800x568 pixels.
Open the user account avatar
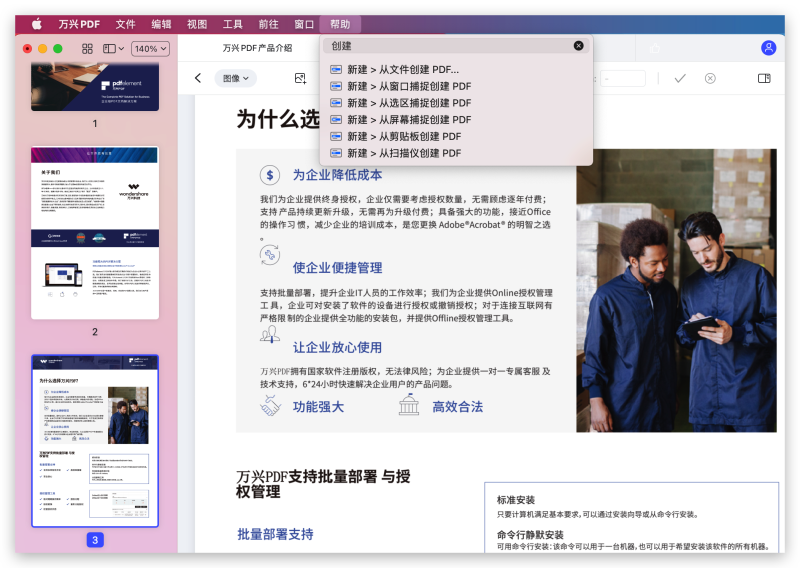[x=768, y=48]
